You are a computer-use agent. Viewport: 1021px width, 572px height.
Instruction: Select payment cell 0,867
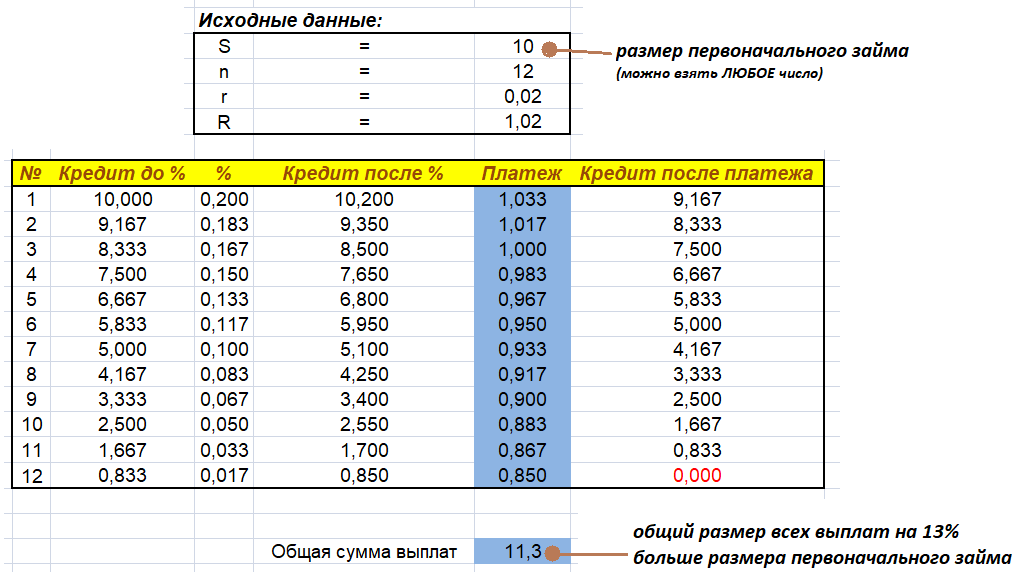coord(522,450)
